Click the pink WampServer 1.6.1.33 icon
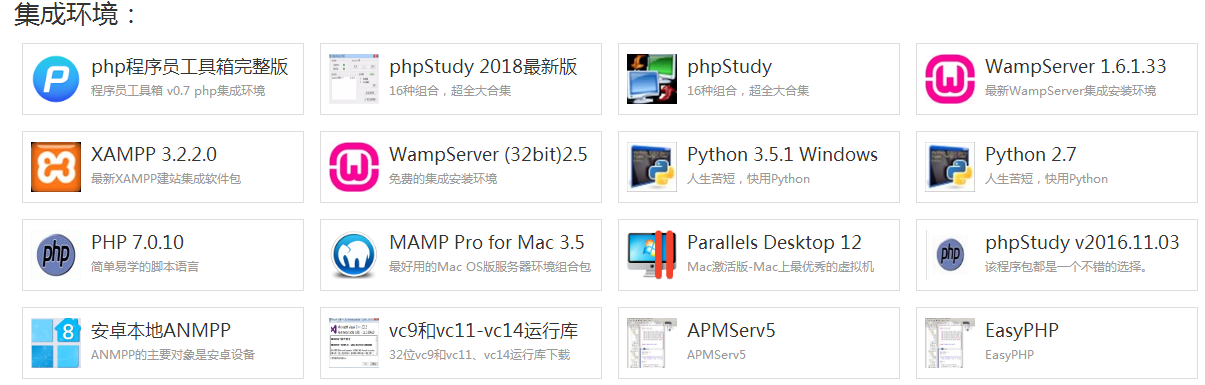This screenshot has height=385, width=1205. pyautogui.click(x=950, y=79)
